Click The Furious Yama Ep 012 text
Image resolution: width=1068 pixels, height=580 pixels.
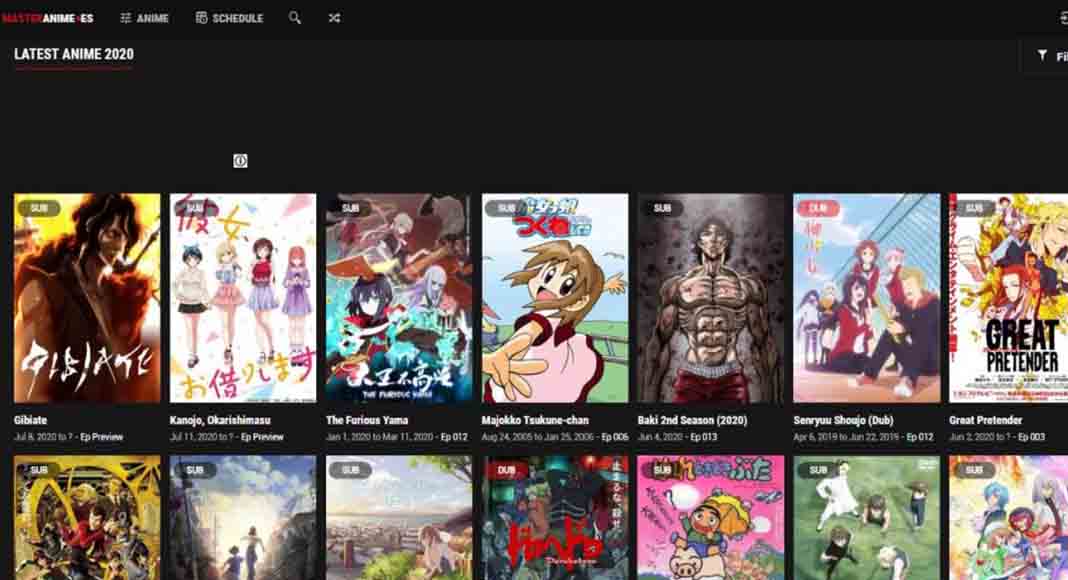(454, 437)
